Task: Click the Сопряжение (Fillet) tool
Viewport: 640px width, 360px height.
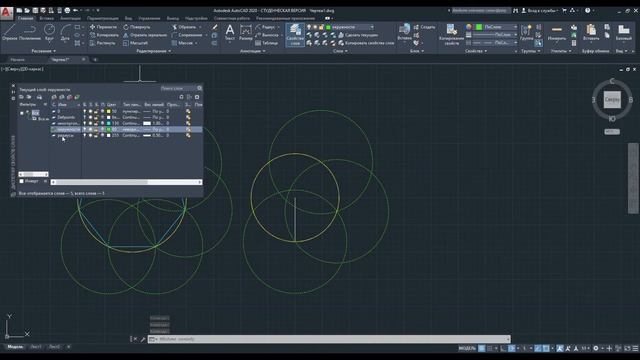Action: coord(187,35)
